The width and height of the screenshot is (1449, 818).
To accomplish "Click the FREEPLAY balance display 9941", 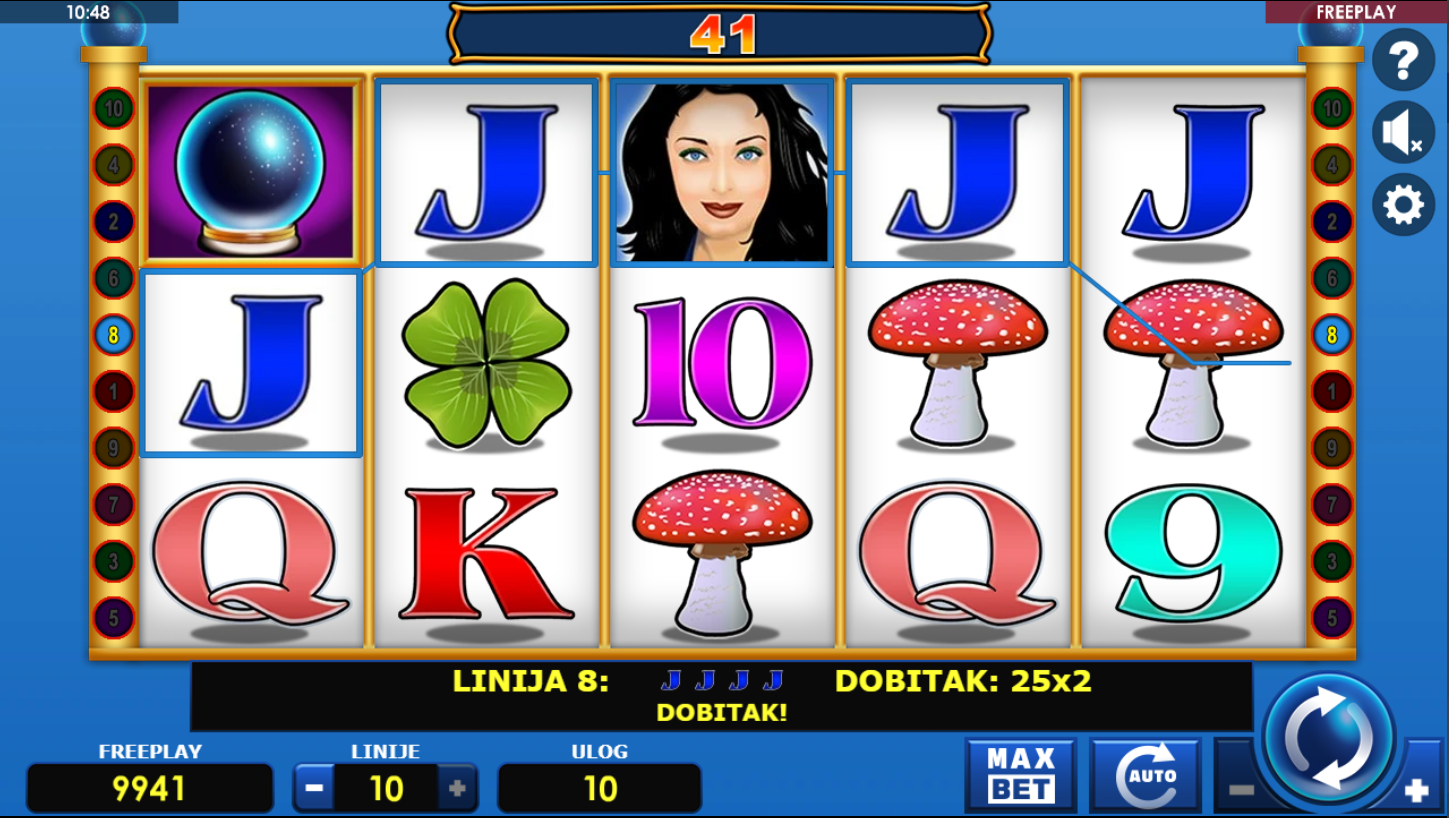I will (x=149, y=788).
